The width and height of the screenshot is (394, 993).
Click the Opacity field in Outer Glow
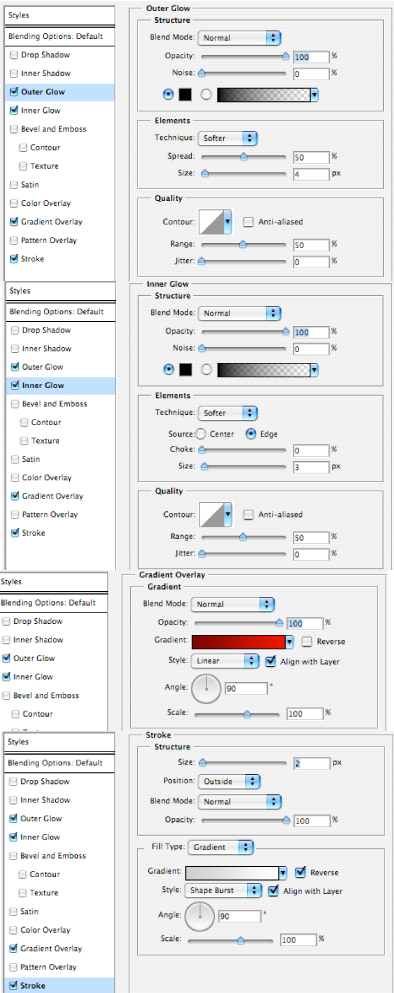coord(311,57)
